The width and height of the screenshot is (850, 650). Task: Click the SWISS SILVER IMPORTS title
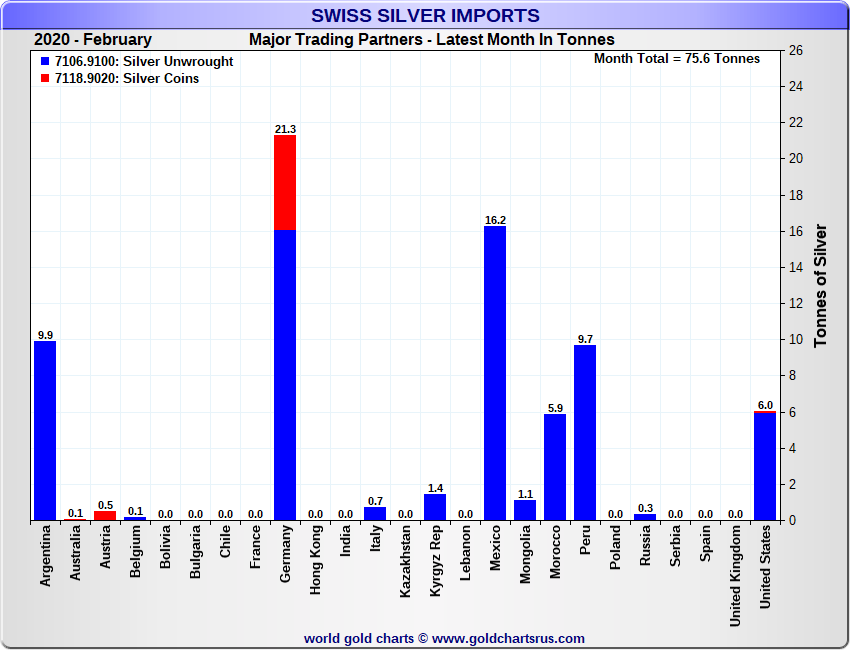425,16
